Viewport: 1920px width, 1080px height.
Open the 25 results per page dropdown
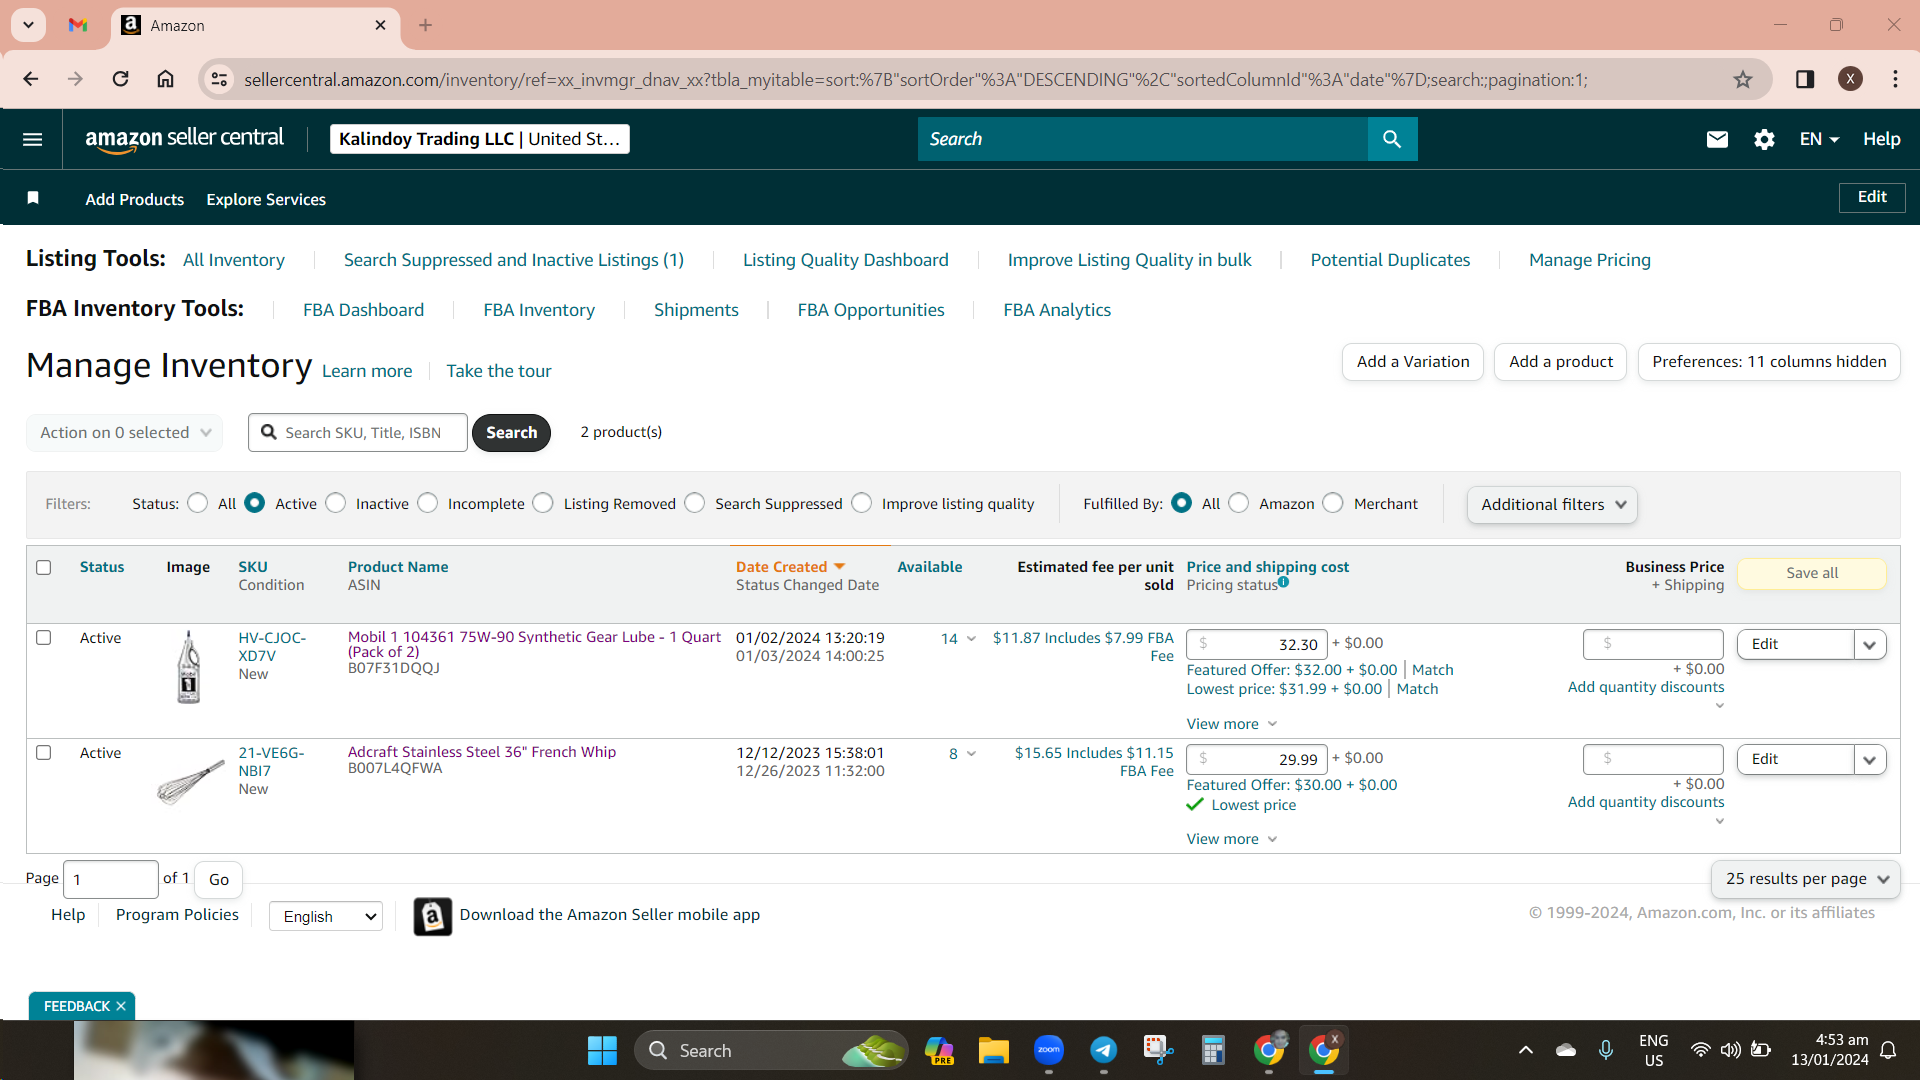pyautogui.click(x=1806, y=879)
